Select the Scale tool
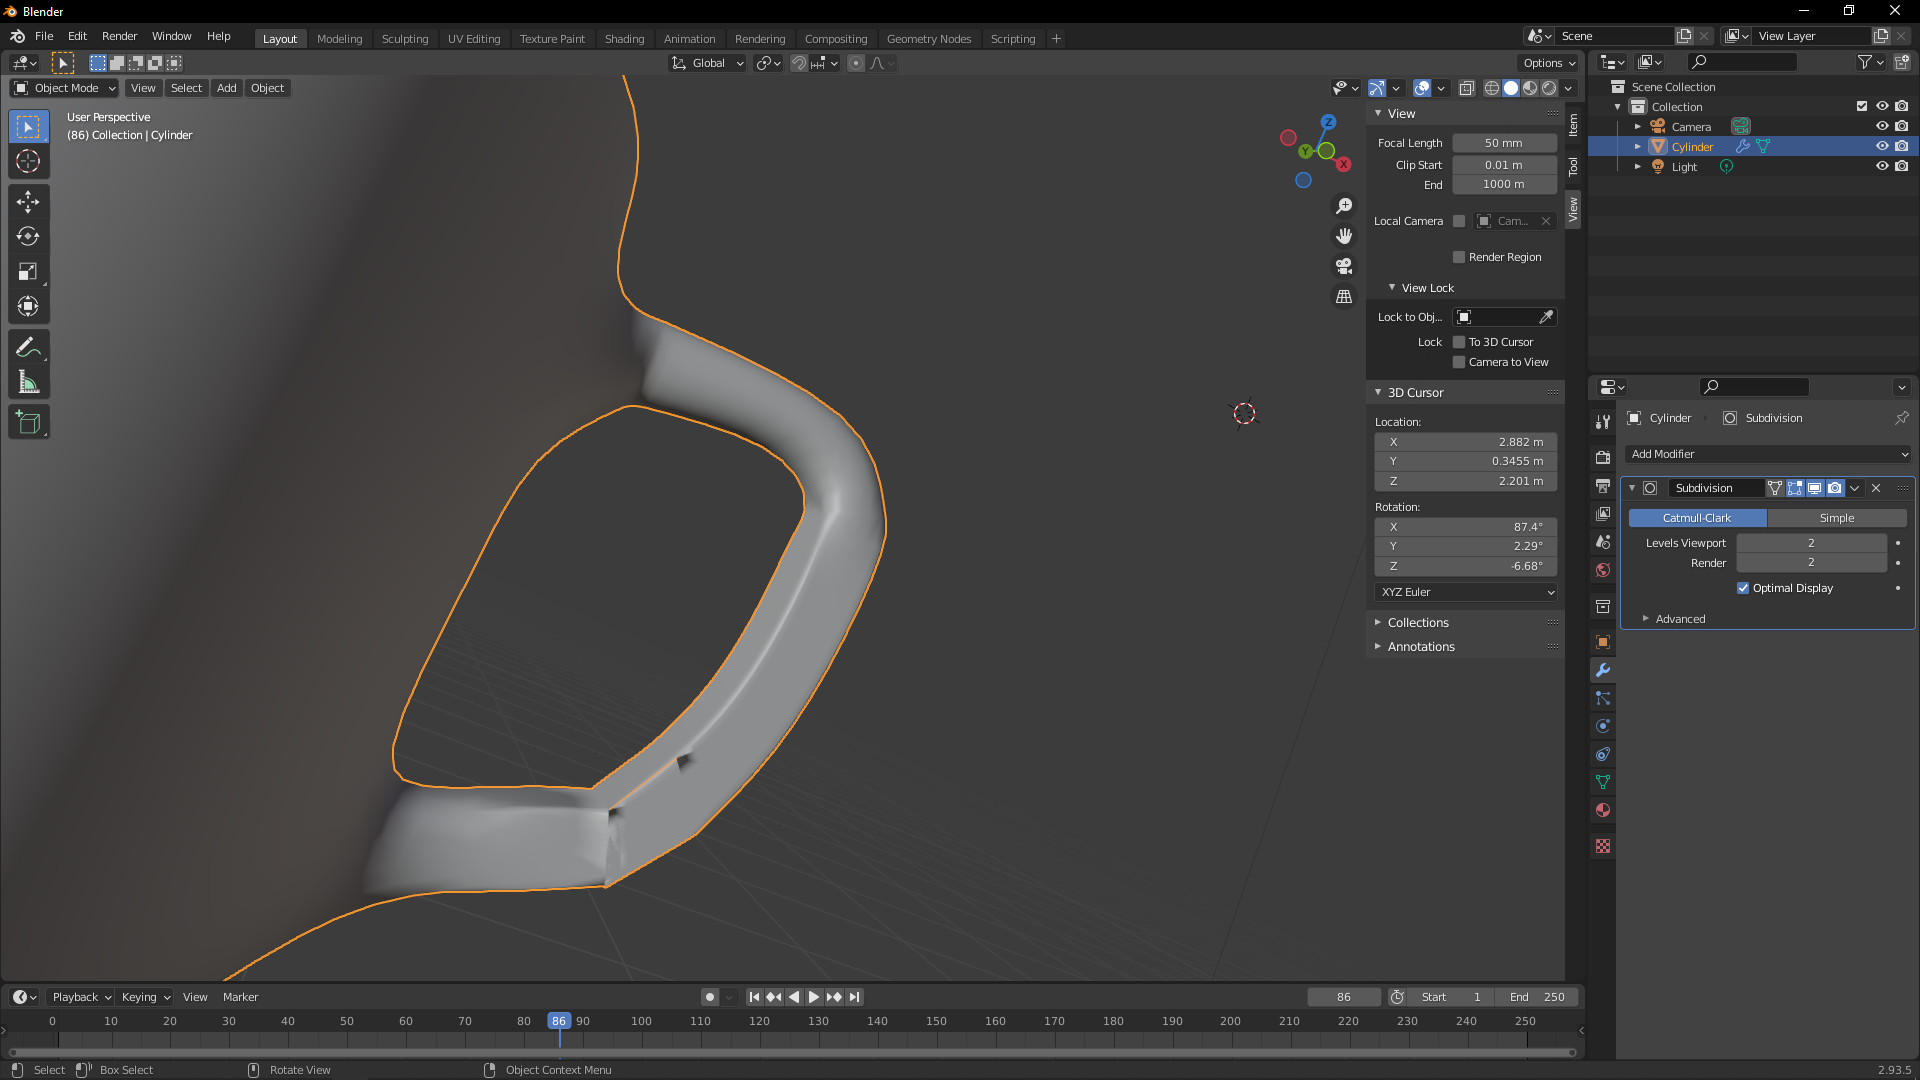This screenshot has height=1080, width=1920. click(28, 272)
